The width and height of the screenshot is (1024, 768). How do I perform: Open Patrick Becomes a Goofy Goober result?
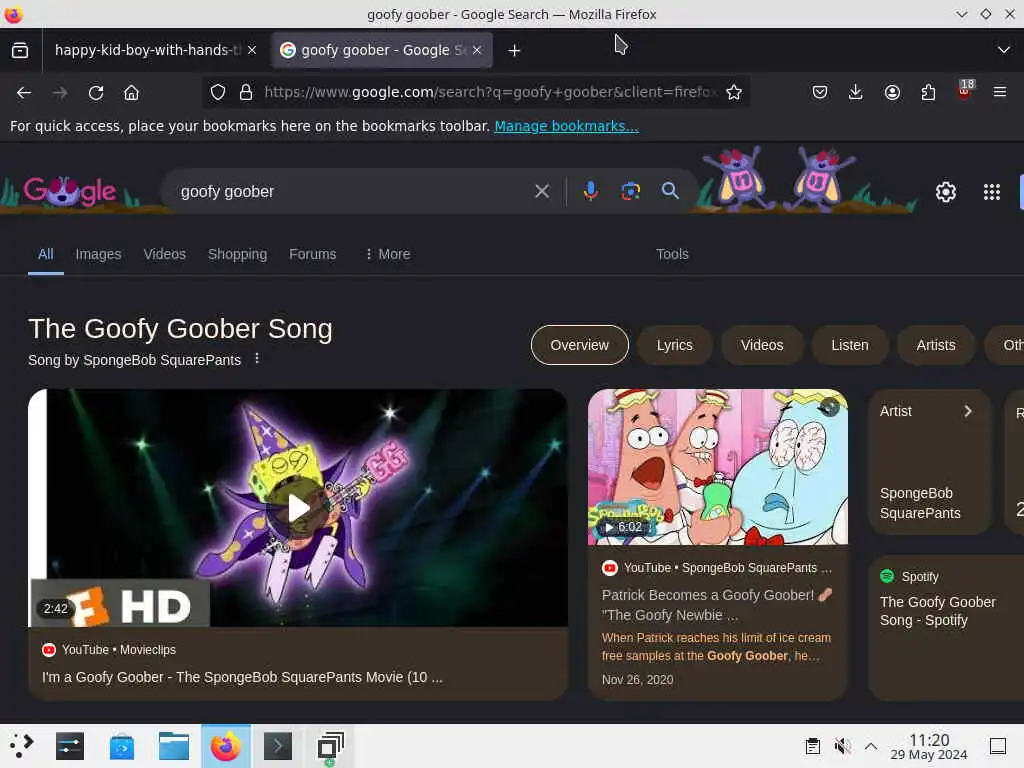click(x=716, y=605)
